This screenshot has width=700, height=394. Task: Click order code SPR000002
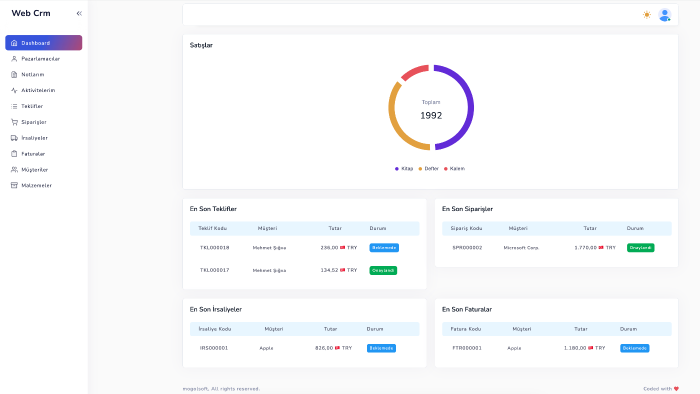coord(467,248)
